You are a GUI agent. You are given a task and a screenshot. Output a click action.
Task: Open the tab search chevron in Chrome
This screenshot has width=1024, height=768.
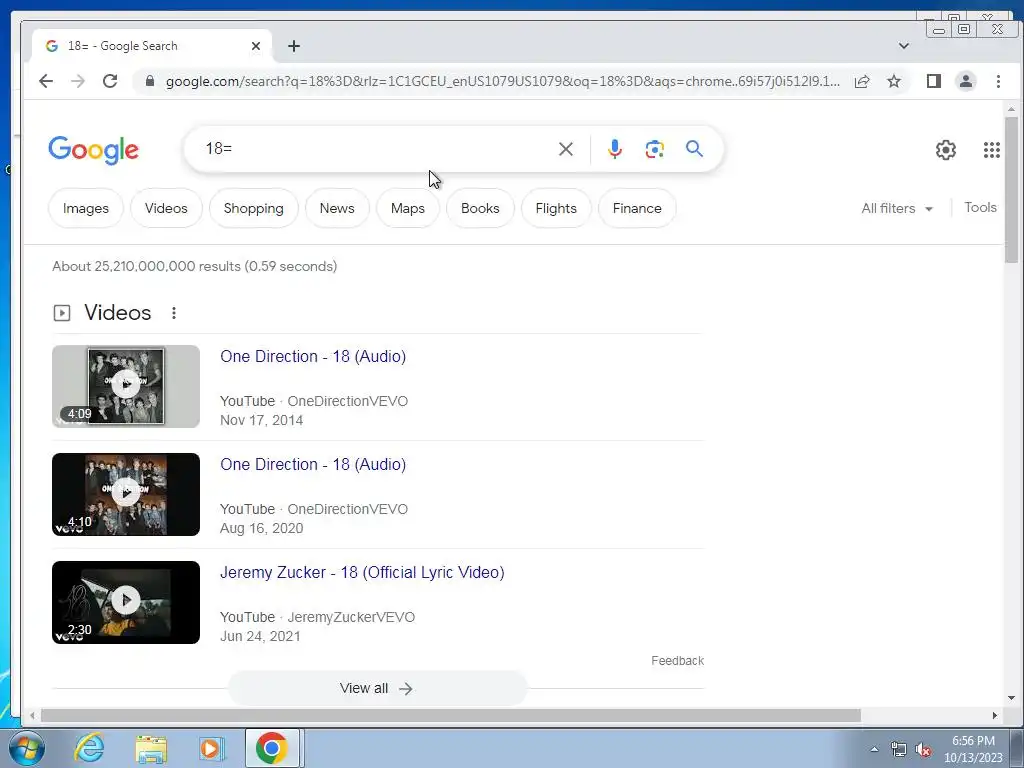pyautogui.click(x=904, y=46)
